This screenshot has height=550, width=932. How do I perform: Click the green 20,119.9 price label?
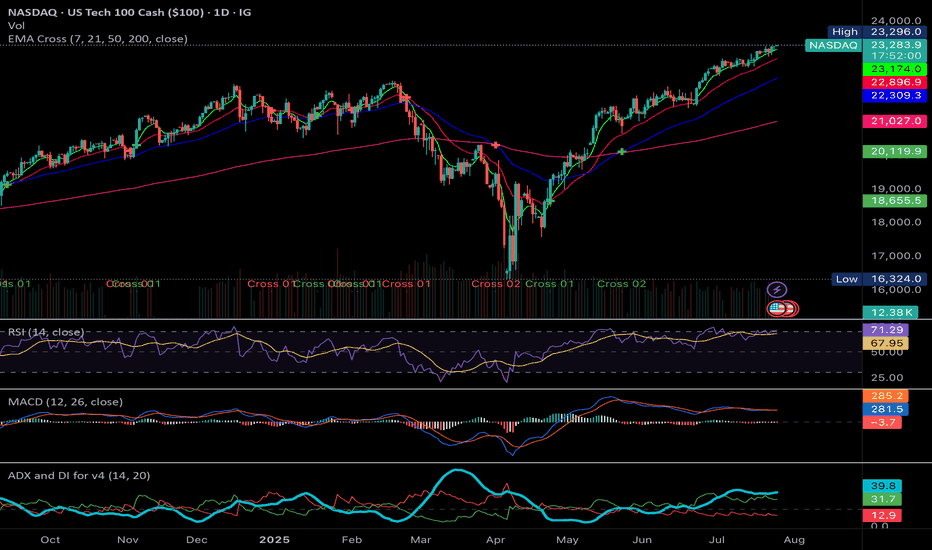pos(895,152)
